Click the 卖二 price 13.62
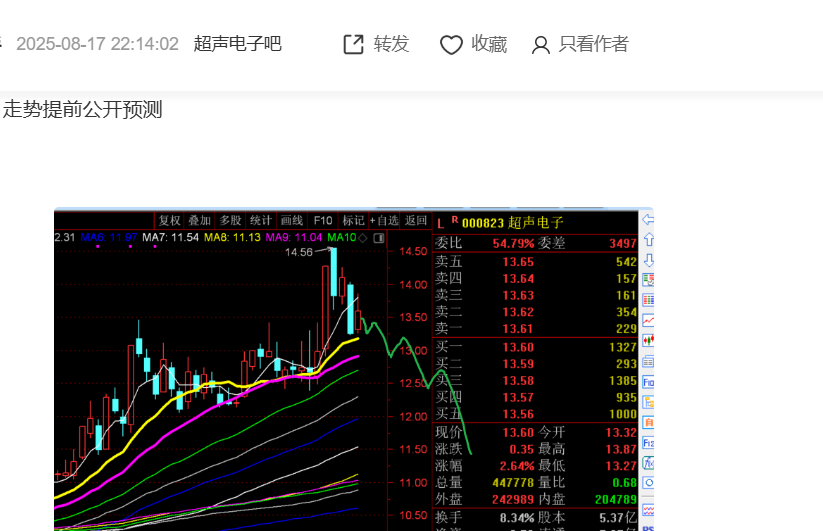The width and height of the screenshot is (823, 531). coord(518,312)
